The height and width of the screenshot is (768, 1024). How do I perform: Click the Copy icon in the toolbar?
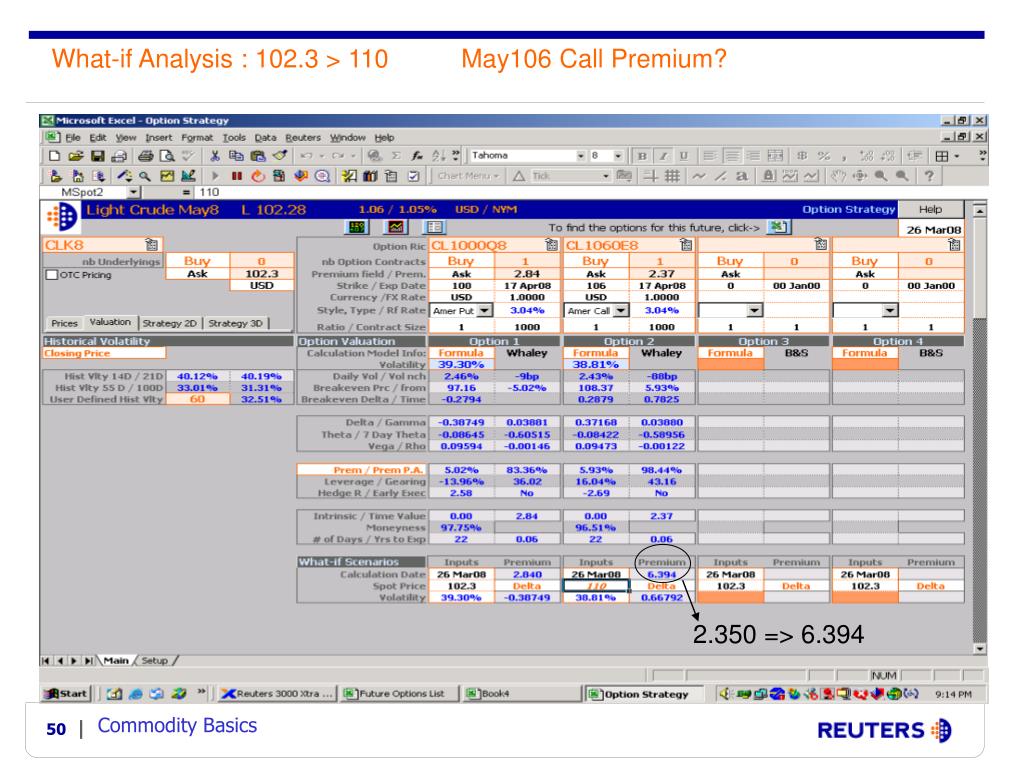pyautogui.click(x=236, y=156)
